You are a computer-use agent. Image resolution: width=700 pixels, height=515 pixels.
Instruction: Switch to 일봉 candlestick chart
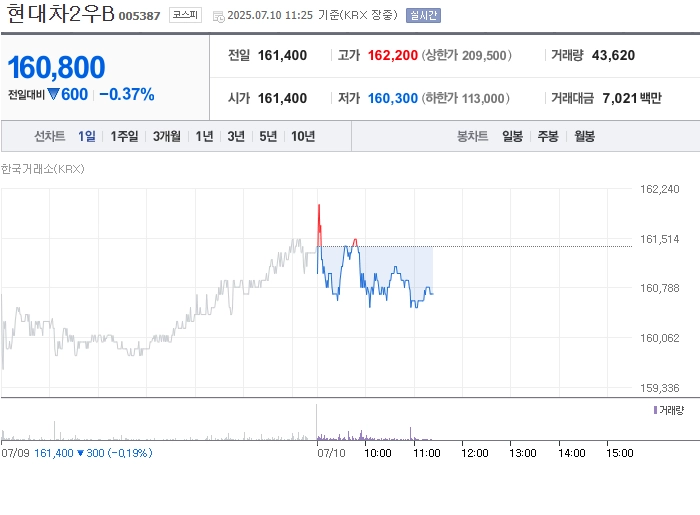click(x=512, y=136)
